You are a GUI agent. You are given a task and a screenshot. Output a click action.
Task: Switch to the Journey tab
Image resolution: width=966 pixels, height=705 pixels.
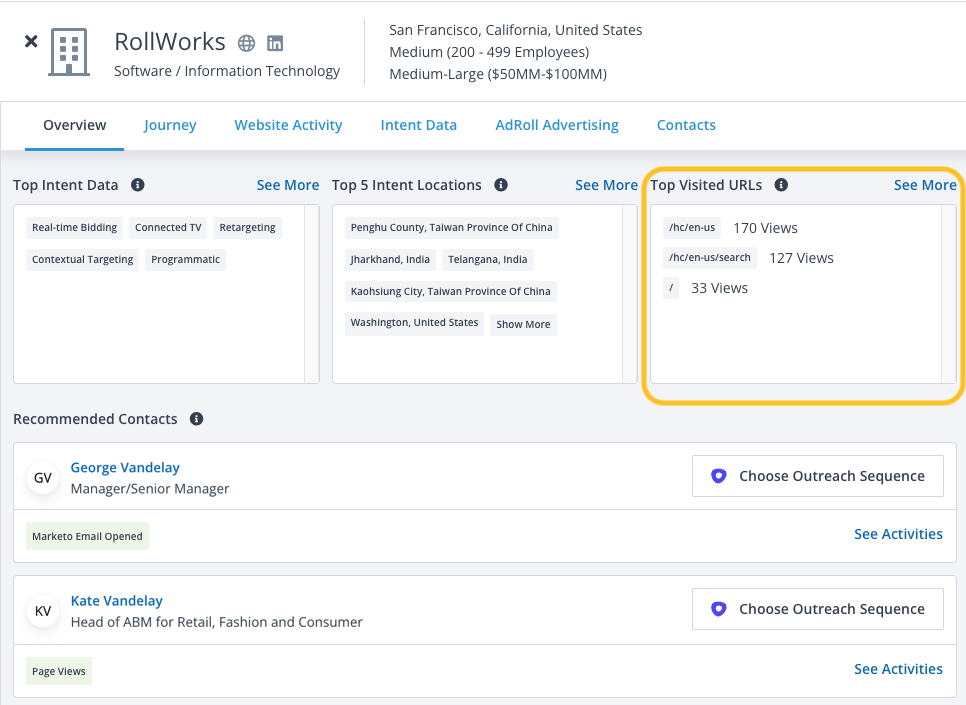170,125
